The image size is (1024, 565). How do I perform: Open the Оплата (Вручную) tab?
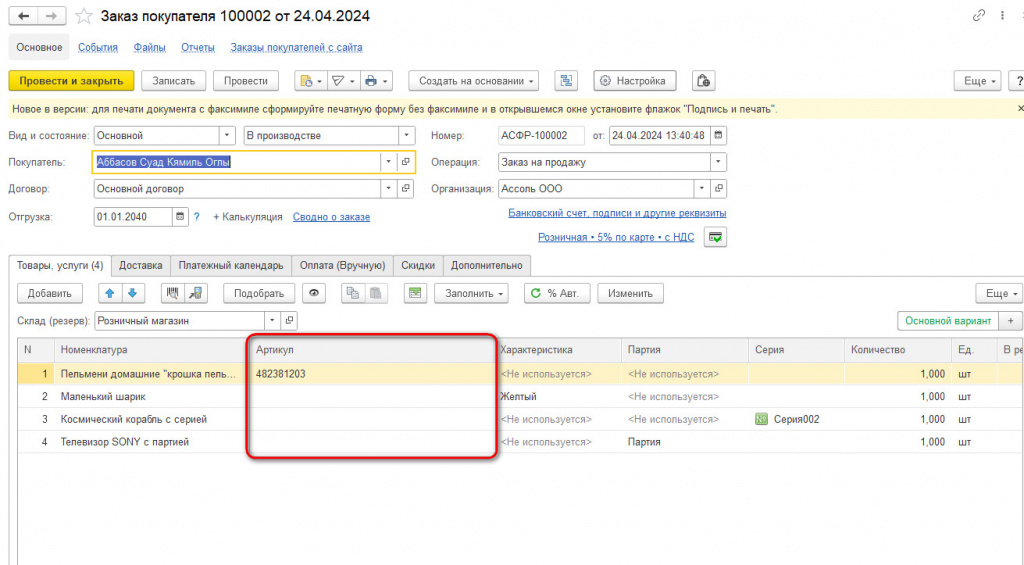[342, 266]
